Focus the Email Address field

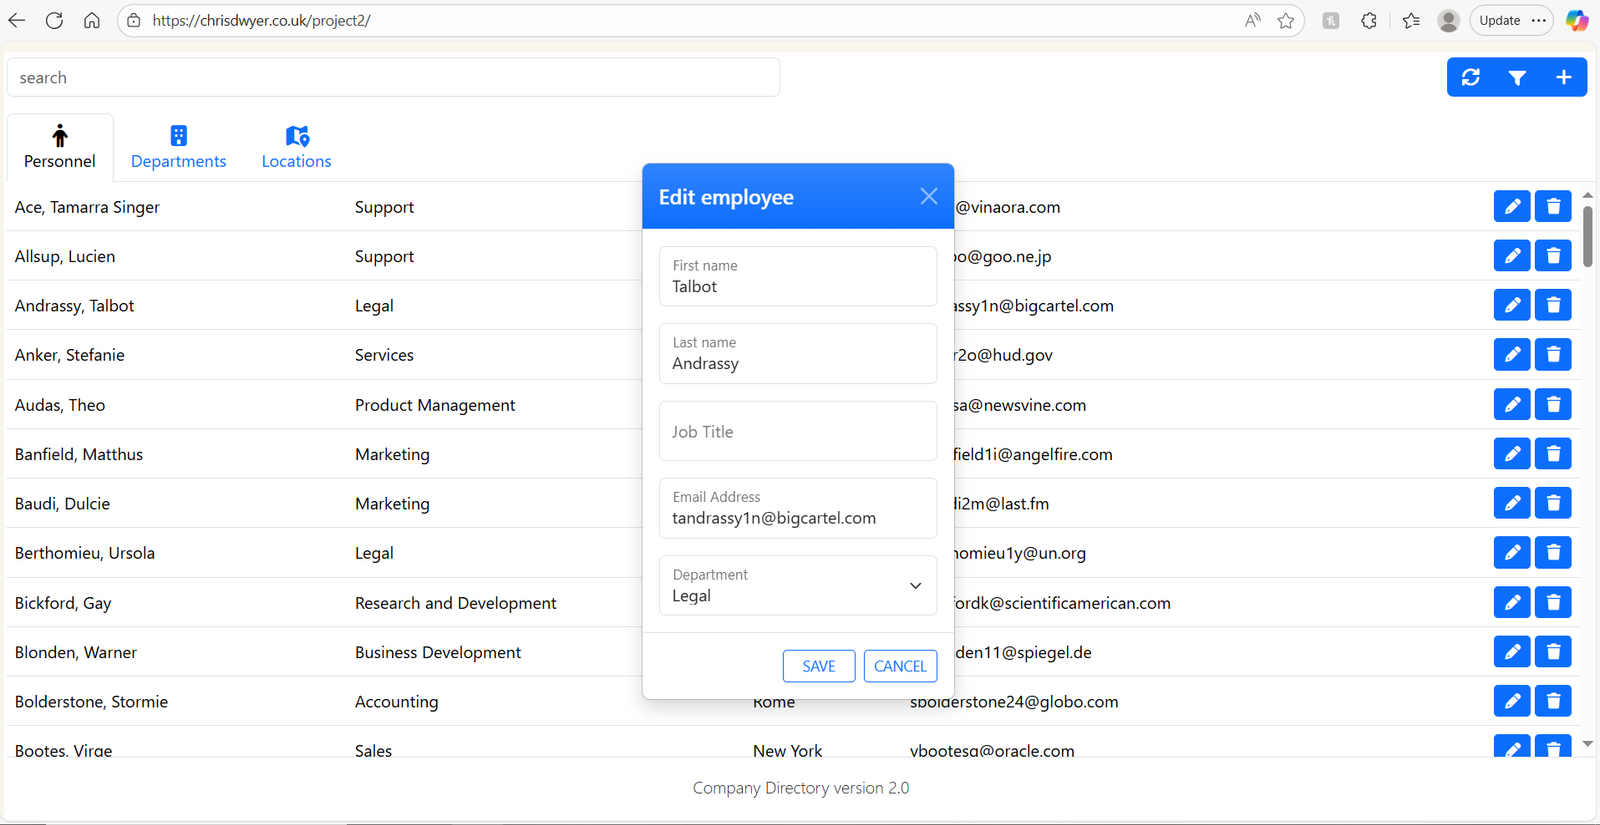(798, 508)
